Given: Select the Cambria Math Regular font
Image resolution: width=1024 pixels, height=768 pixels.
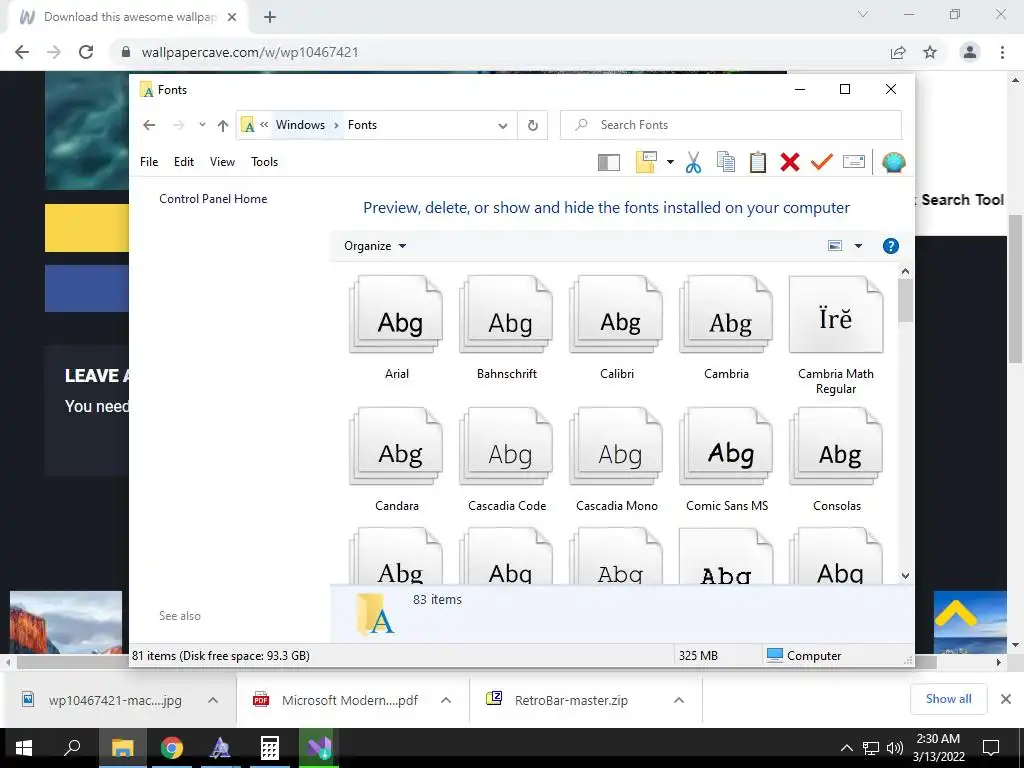Looking at the screenshot, I should [x=836, y=335].
